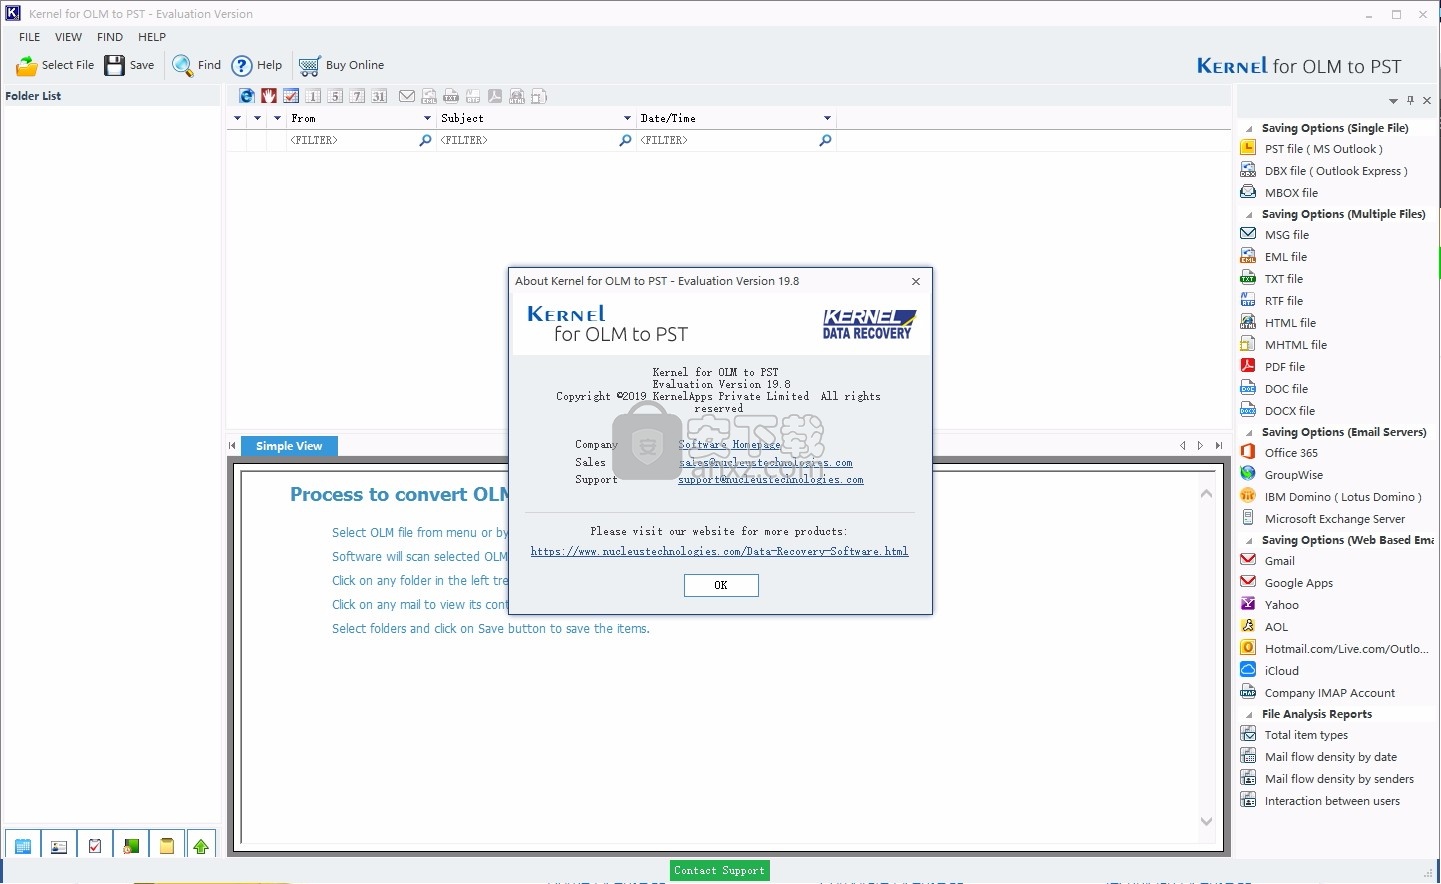This screenshot has height=884, width=1441.
Task: Click the Select File toolbar icon
Action: tap(27, 66)
